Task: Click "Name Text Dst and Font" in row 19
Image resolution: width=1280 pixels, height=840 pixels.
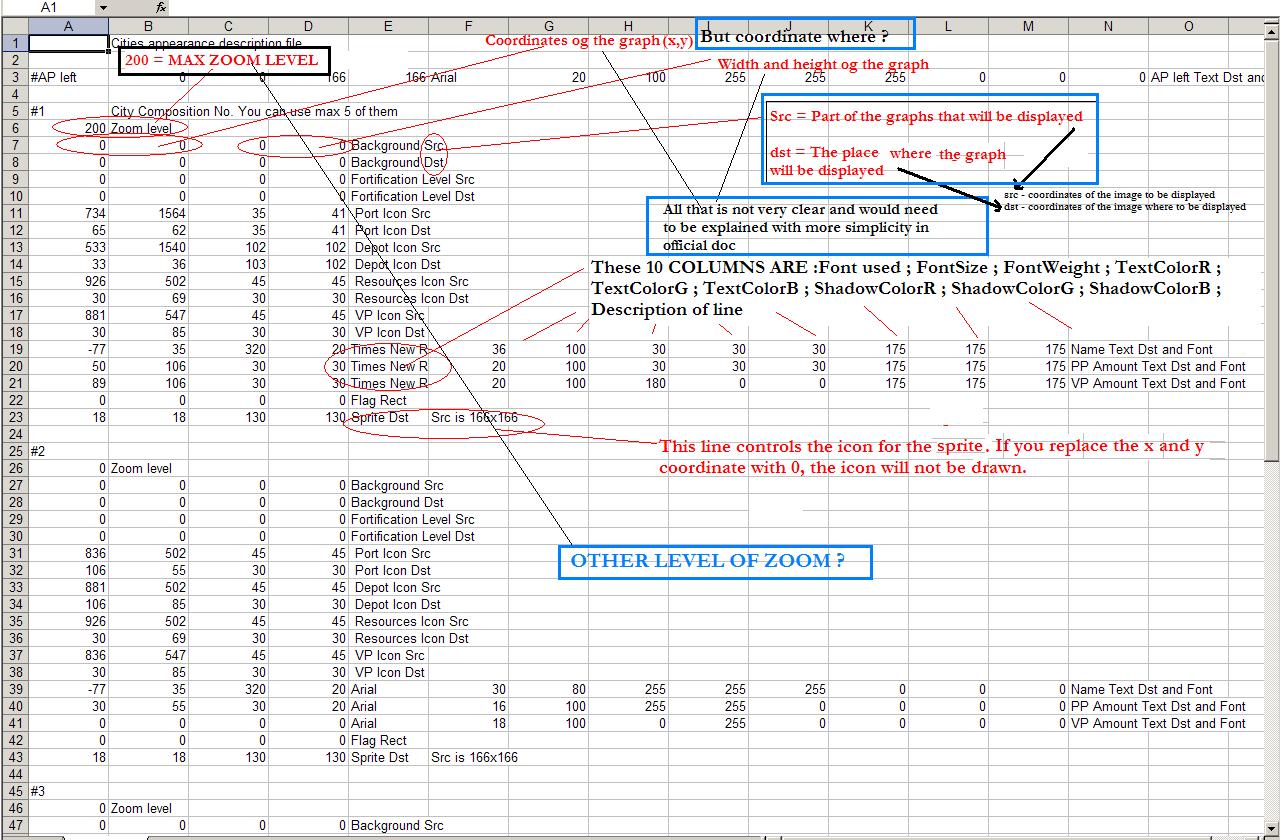Action: (x=1142, y=349)
